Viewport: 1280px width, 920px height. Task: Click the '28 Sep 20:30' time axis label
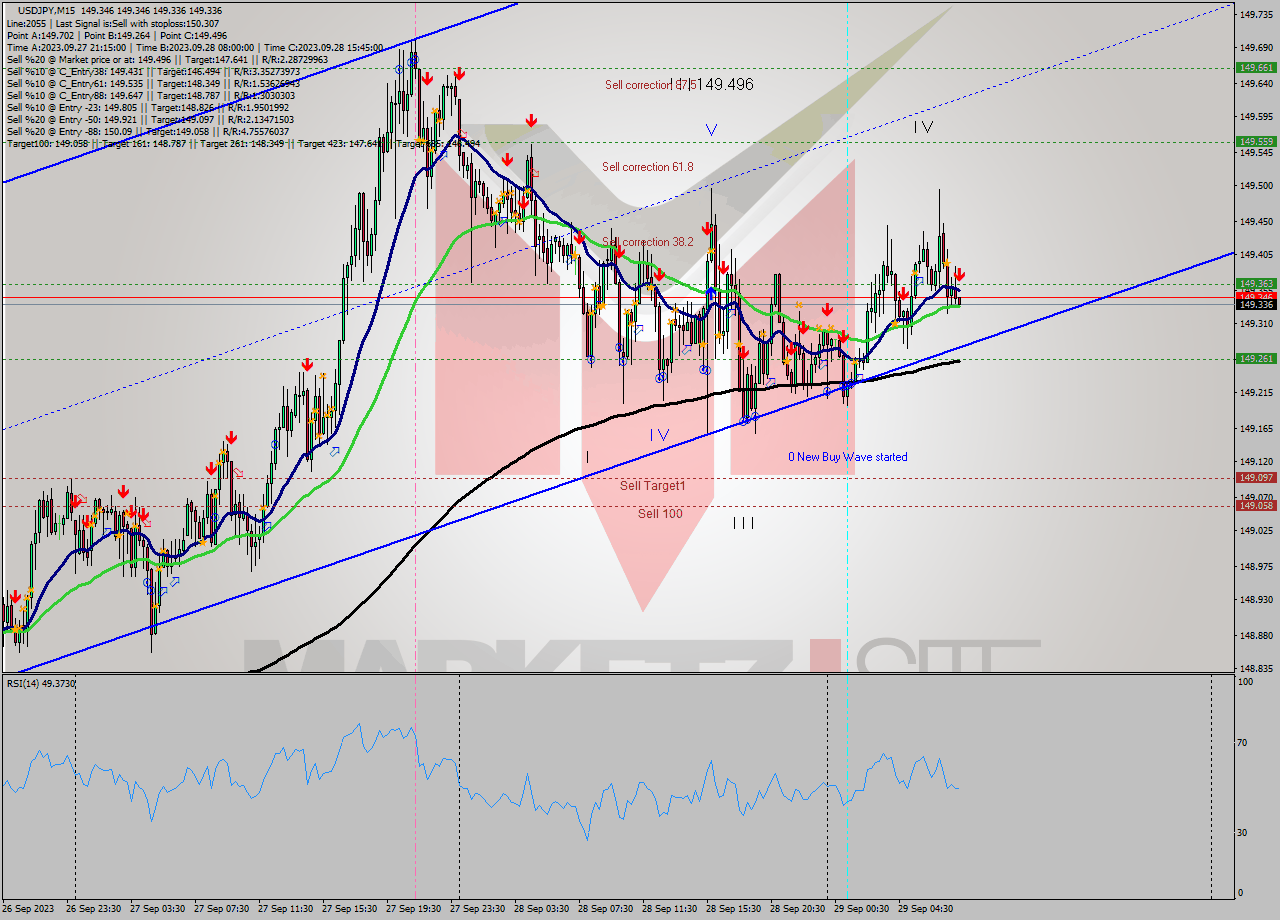point(797,909)
